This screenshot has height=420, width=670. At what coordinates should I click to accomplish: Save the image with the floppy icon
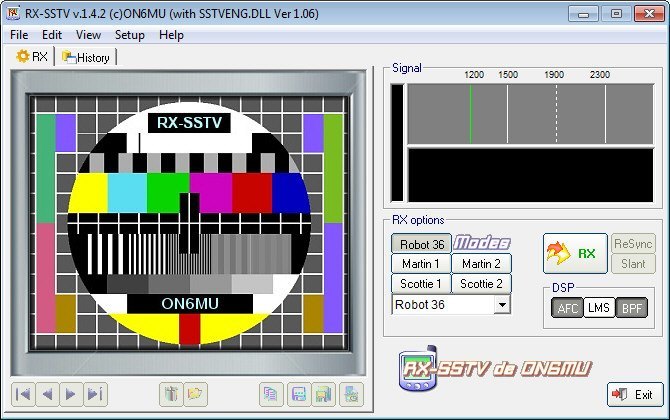(x=299, y=394)
